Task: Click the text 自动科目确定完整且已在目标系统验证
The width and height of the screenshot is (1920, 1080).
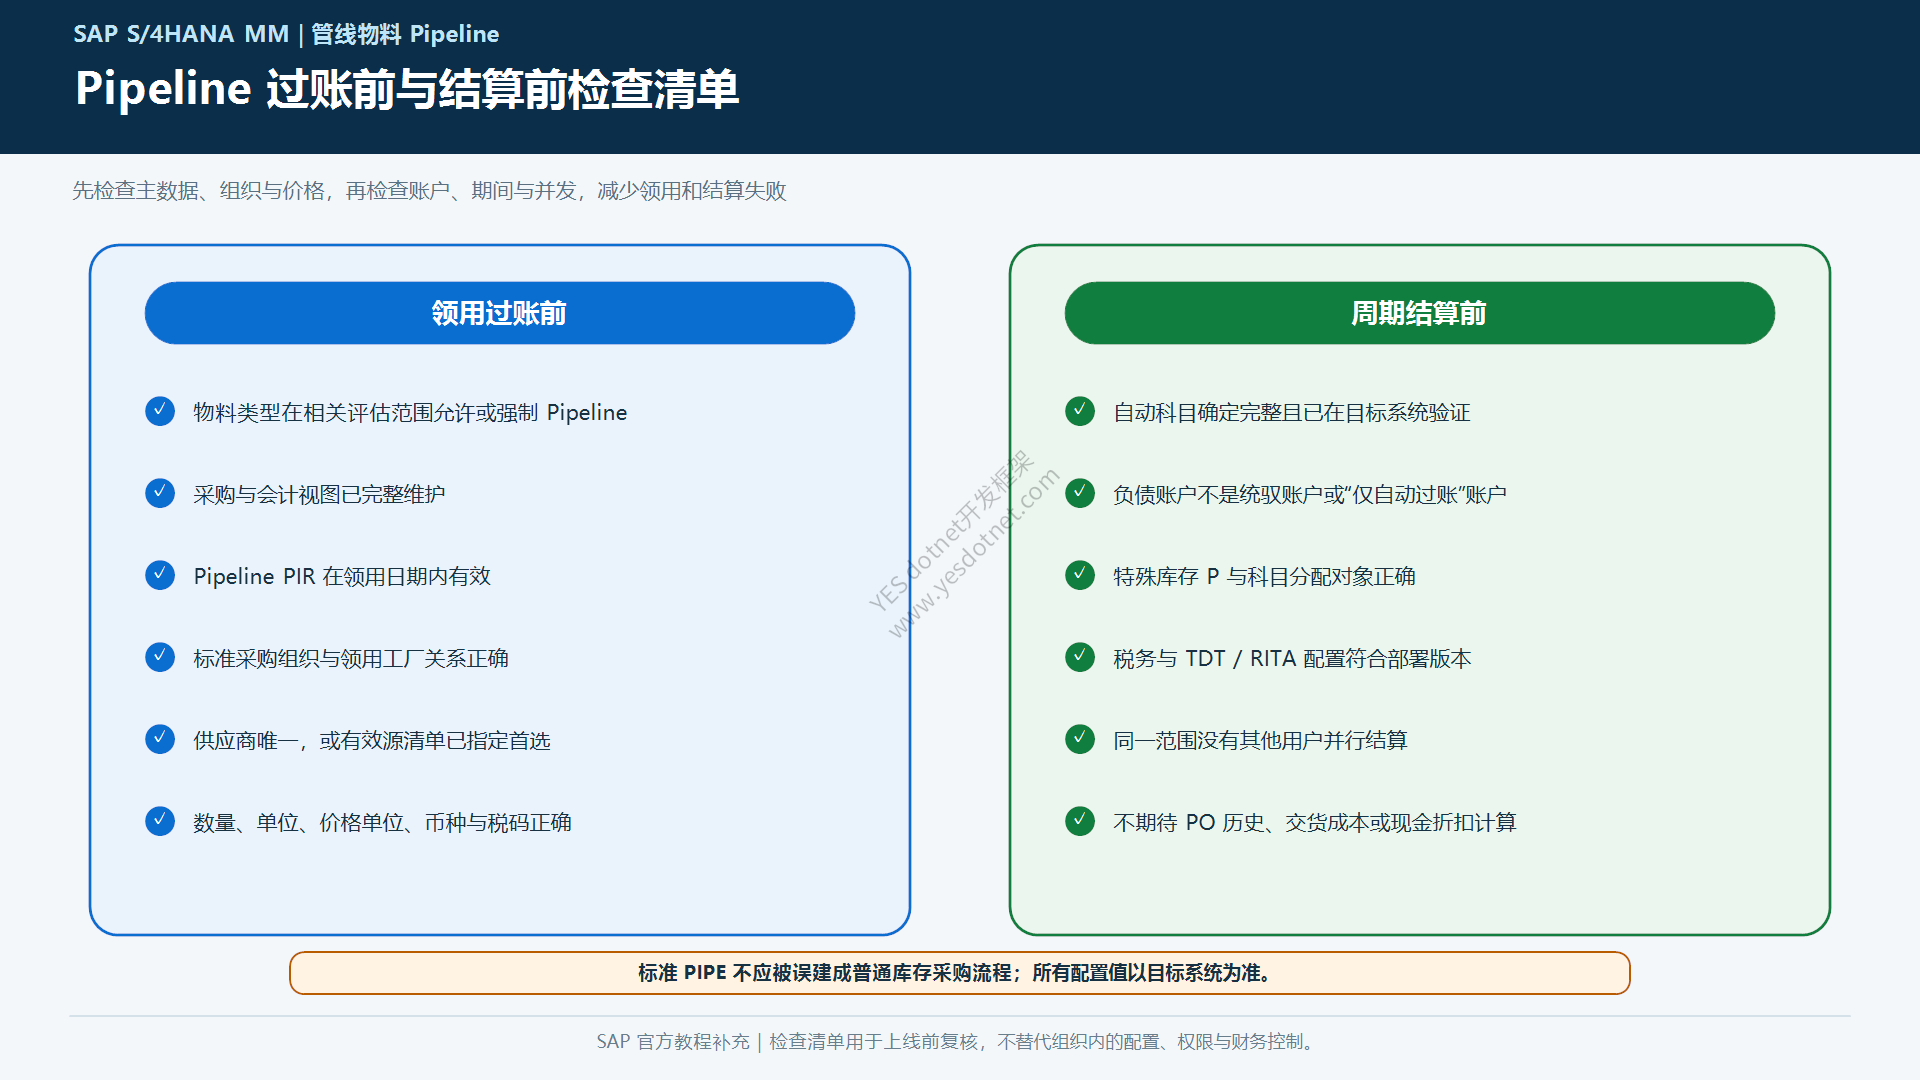Action: pyautogui.click(x=1292, y=412)
